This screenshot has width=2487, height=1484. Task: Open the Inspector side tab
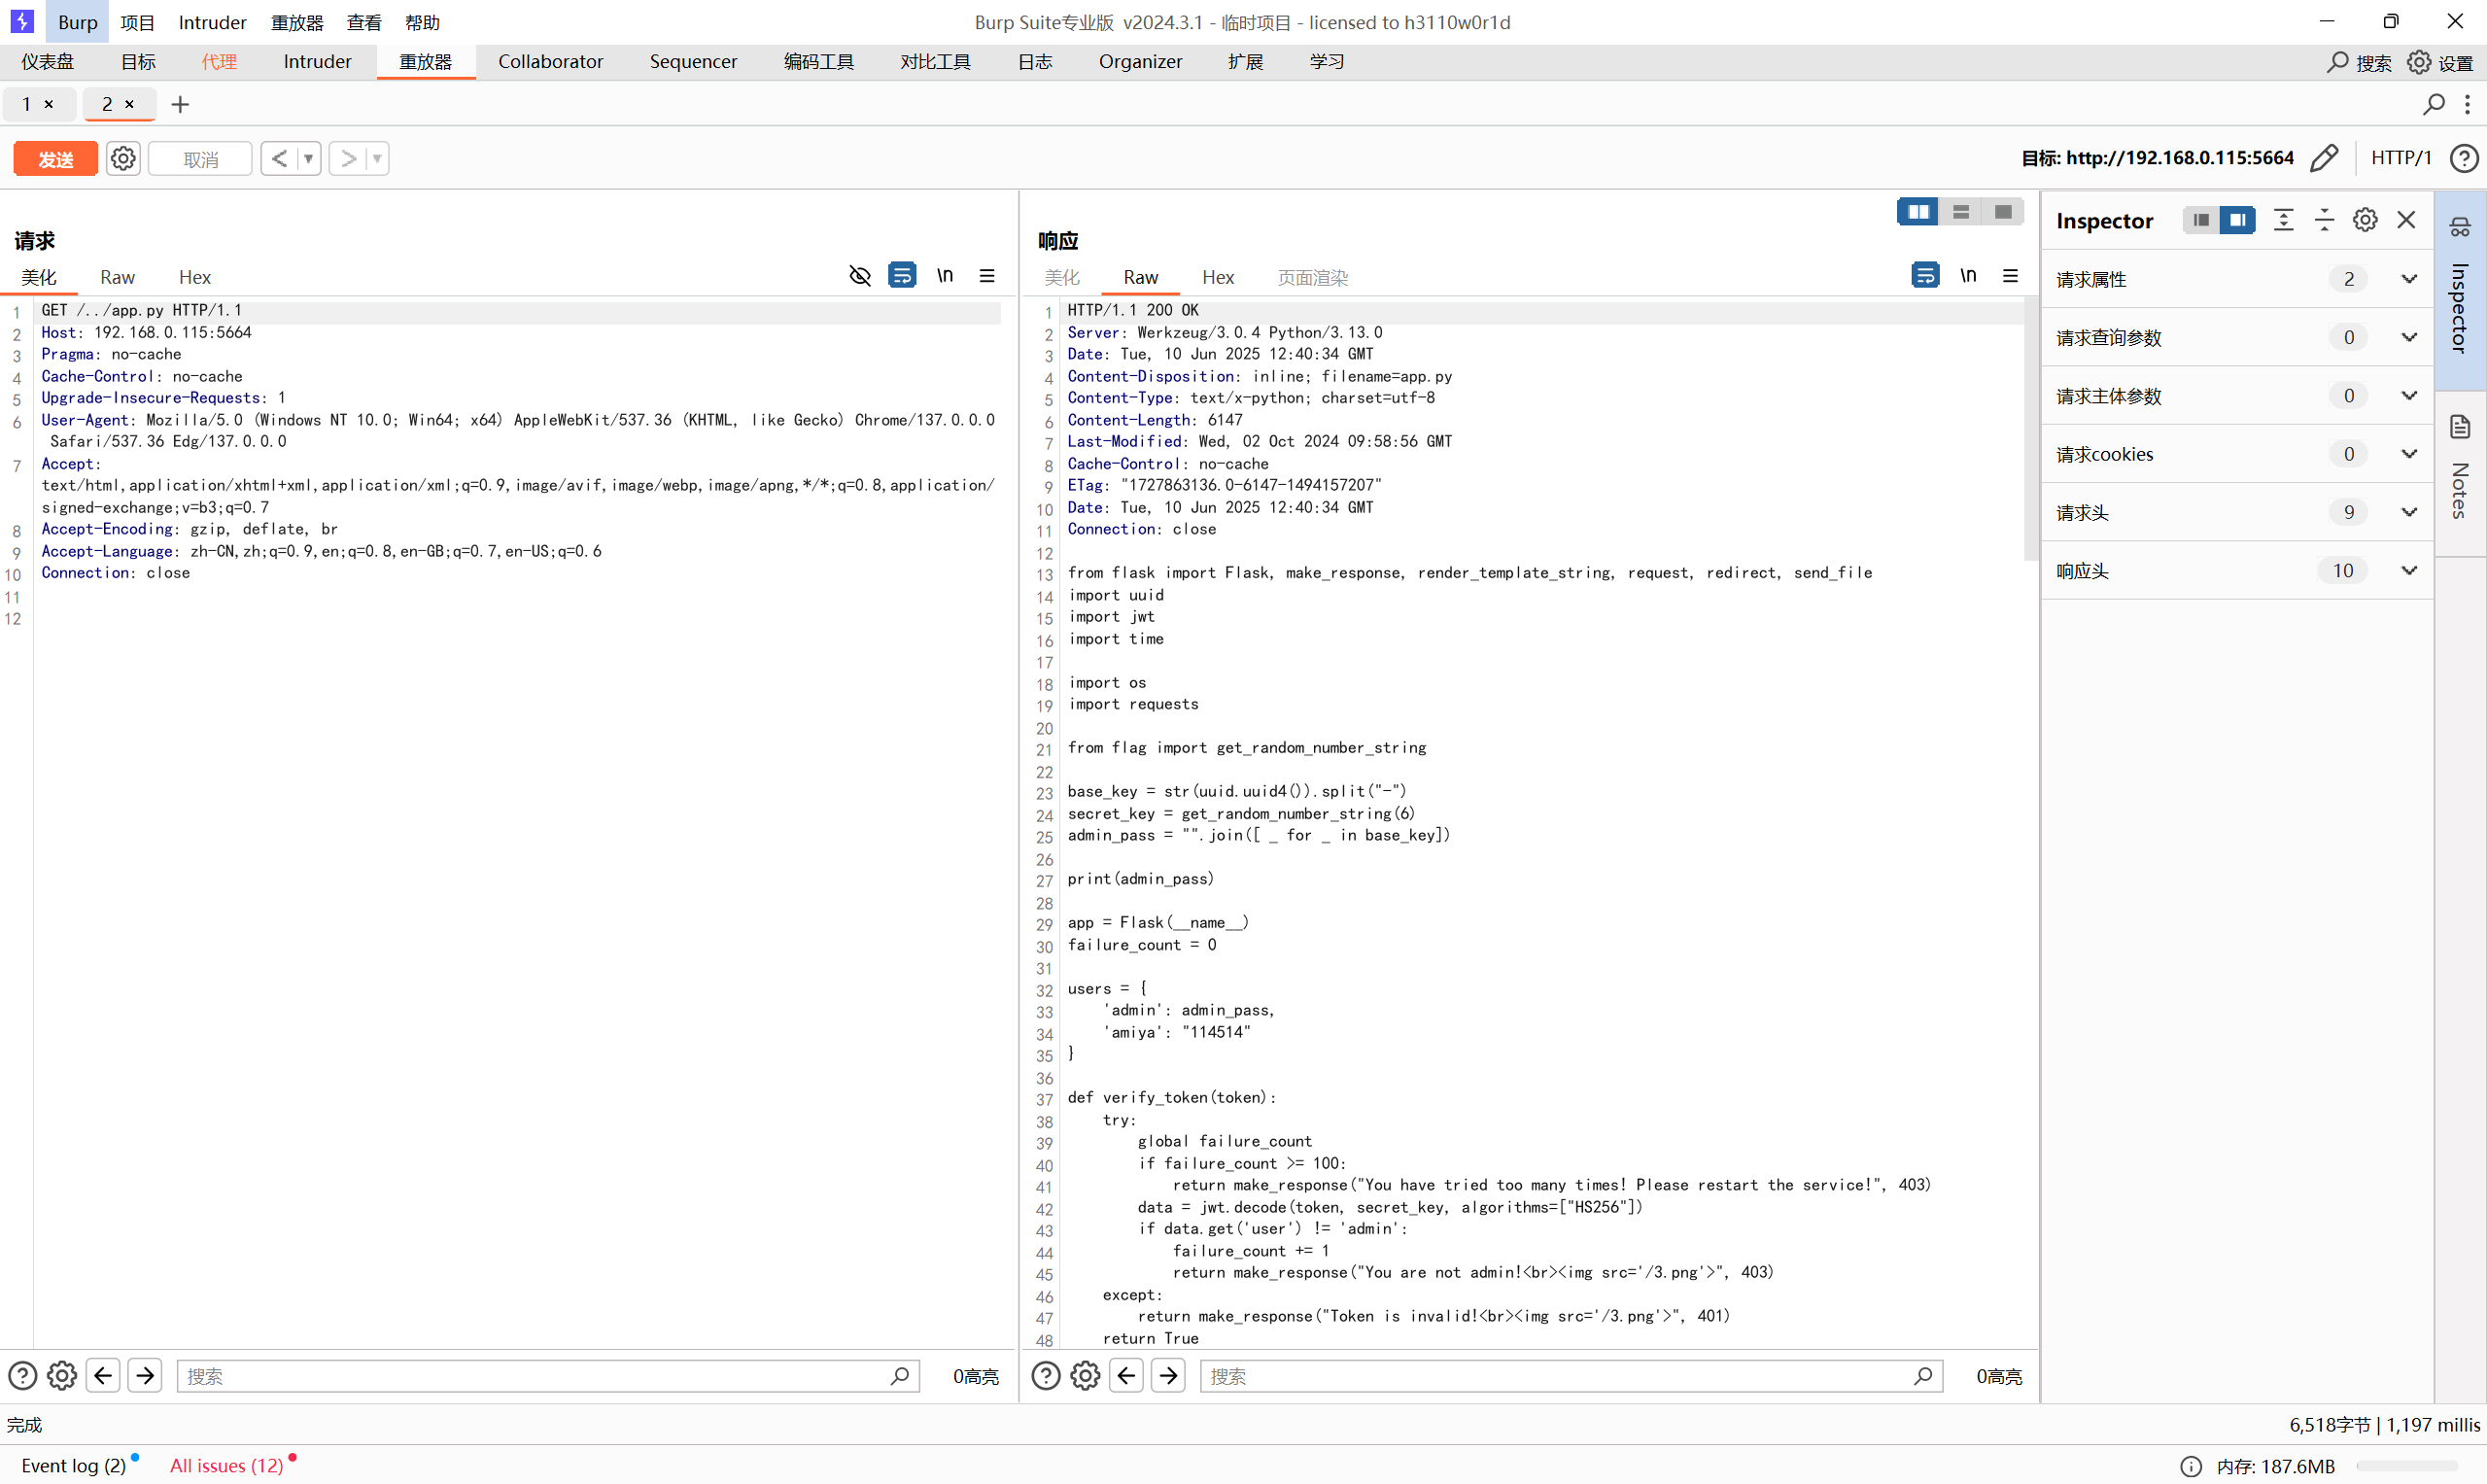coord(2460,290)
